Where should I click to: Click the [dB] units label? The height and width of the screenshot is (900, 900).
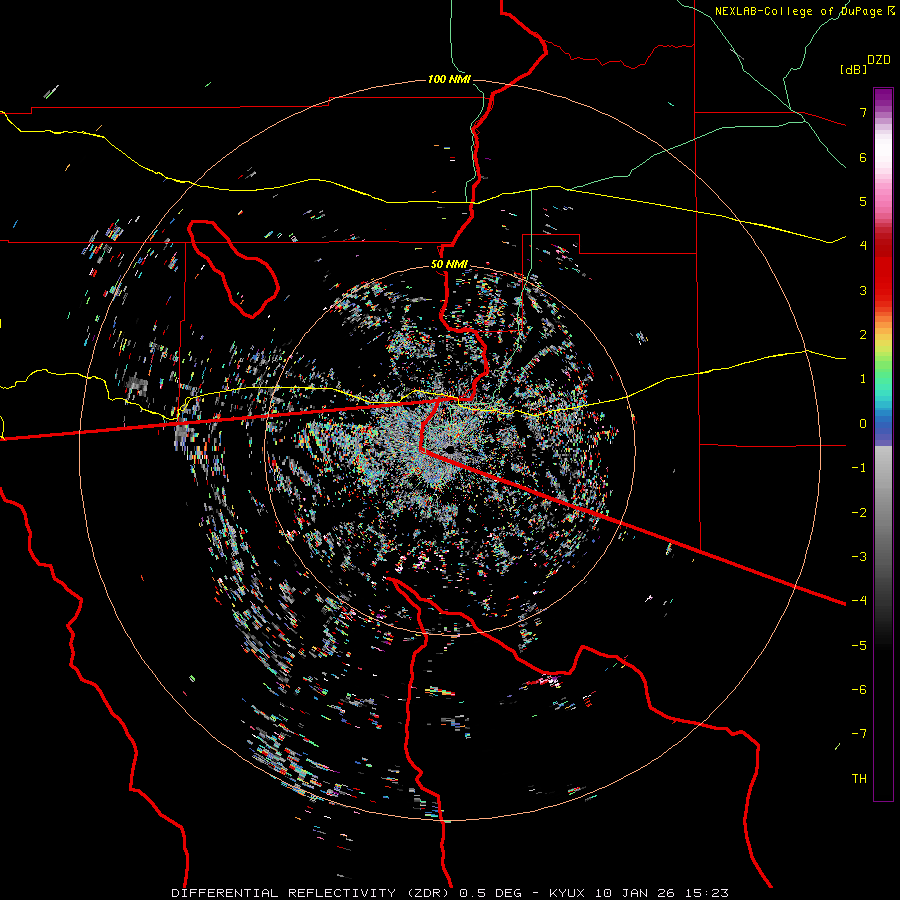click(x=853, y=69)
